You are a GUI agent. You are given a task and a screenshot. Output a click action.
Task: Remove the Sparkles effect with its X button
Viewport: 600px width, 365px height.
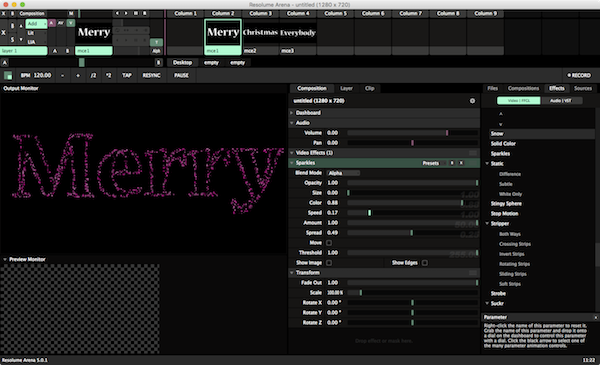click(x=461, y=163)
